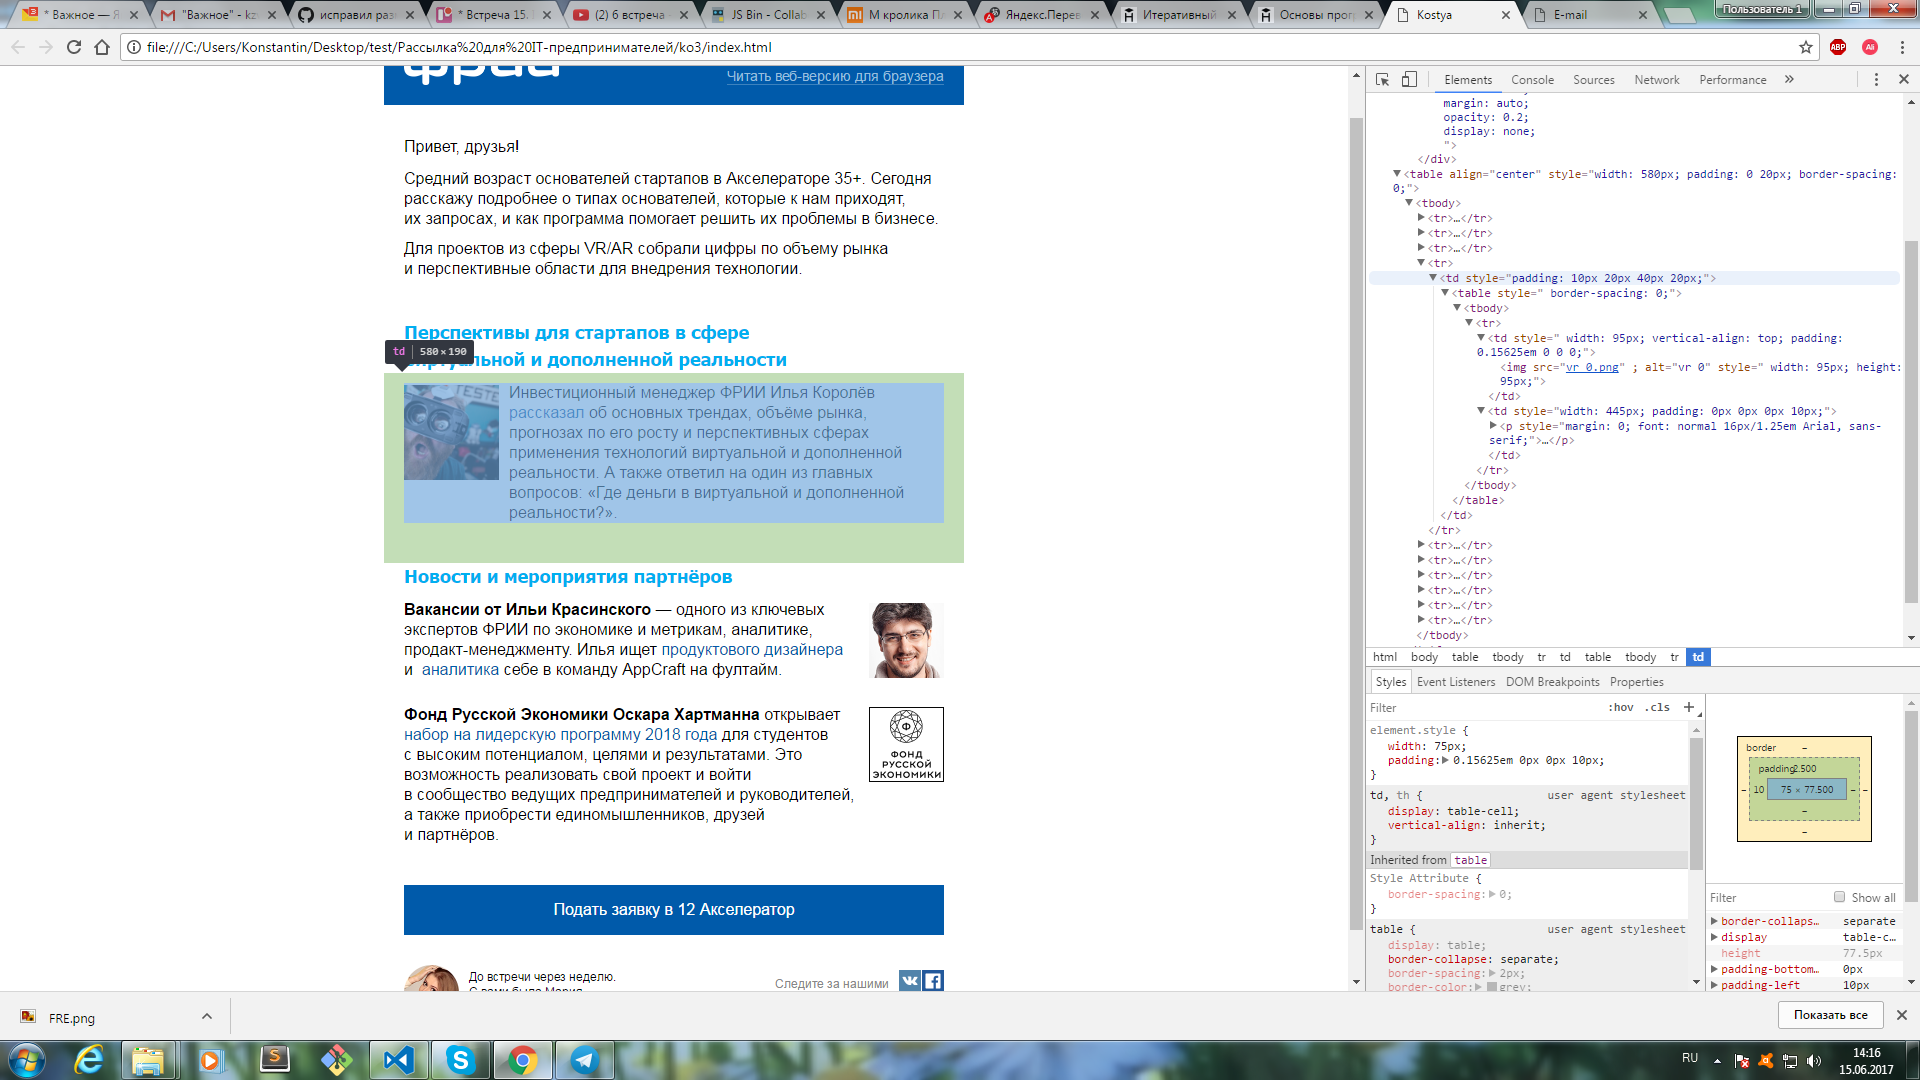Click the 'Подать заявку в 12 Акселератор' button
The image size is (1920, 1080).
click(674, 910)
